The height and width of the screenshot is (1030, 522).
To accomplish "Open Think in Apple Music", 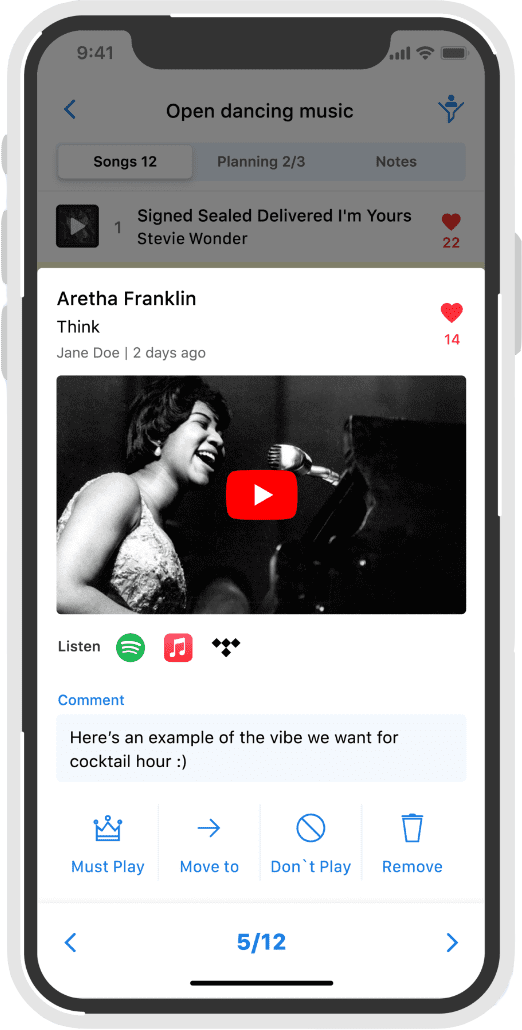I will tap(178, 647).
